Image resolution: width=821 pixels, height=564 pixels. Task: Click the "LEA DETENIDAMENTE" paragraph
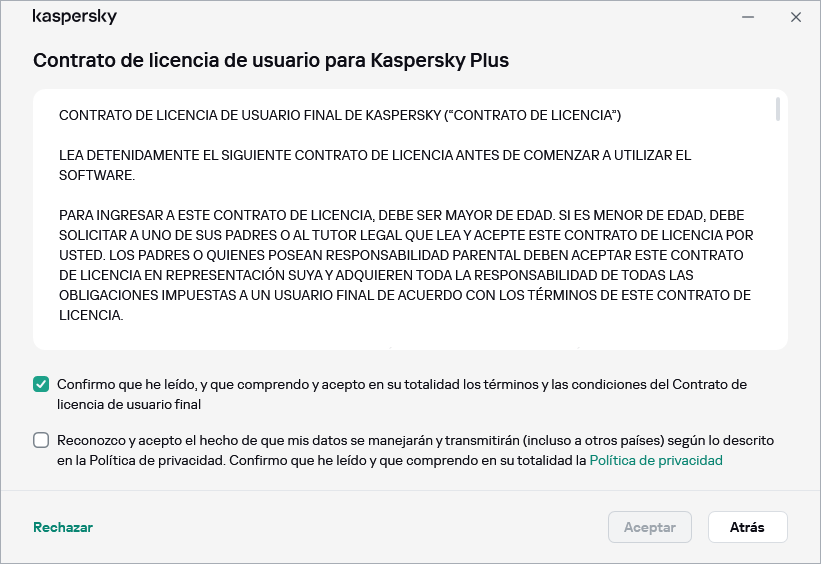tap(375, 156)
